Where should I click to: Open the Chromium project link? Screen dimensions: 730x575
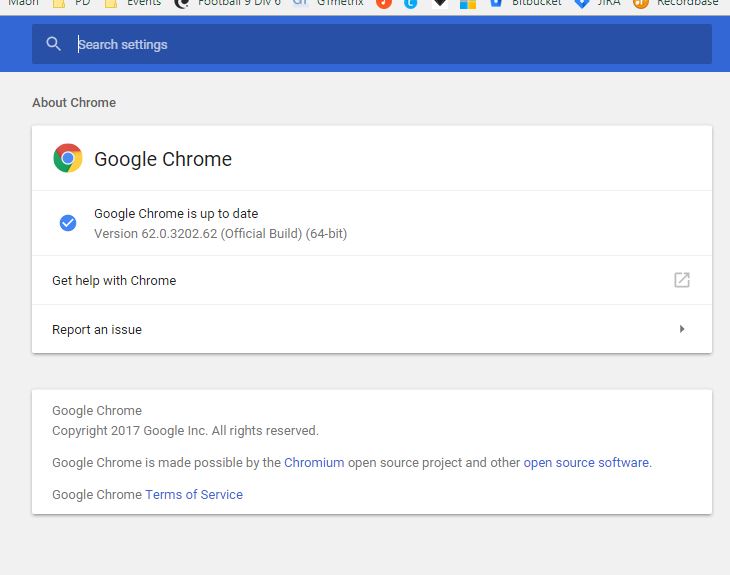click(314, 463)
